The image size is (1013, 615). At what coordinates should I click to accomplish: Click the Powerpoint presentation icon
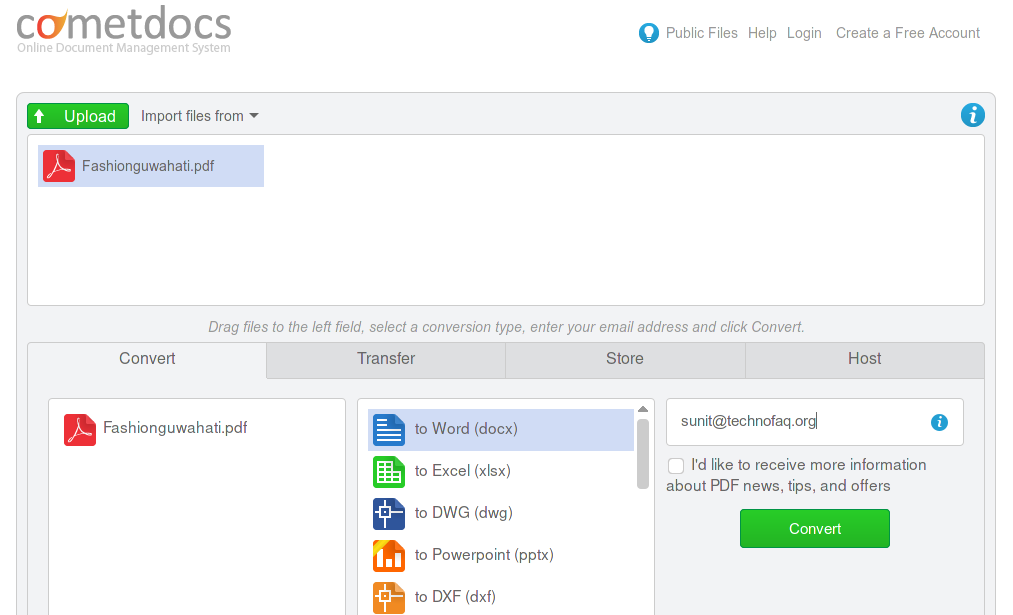click(389, 556)
